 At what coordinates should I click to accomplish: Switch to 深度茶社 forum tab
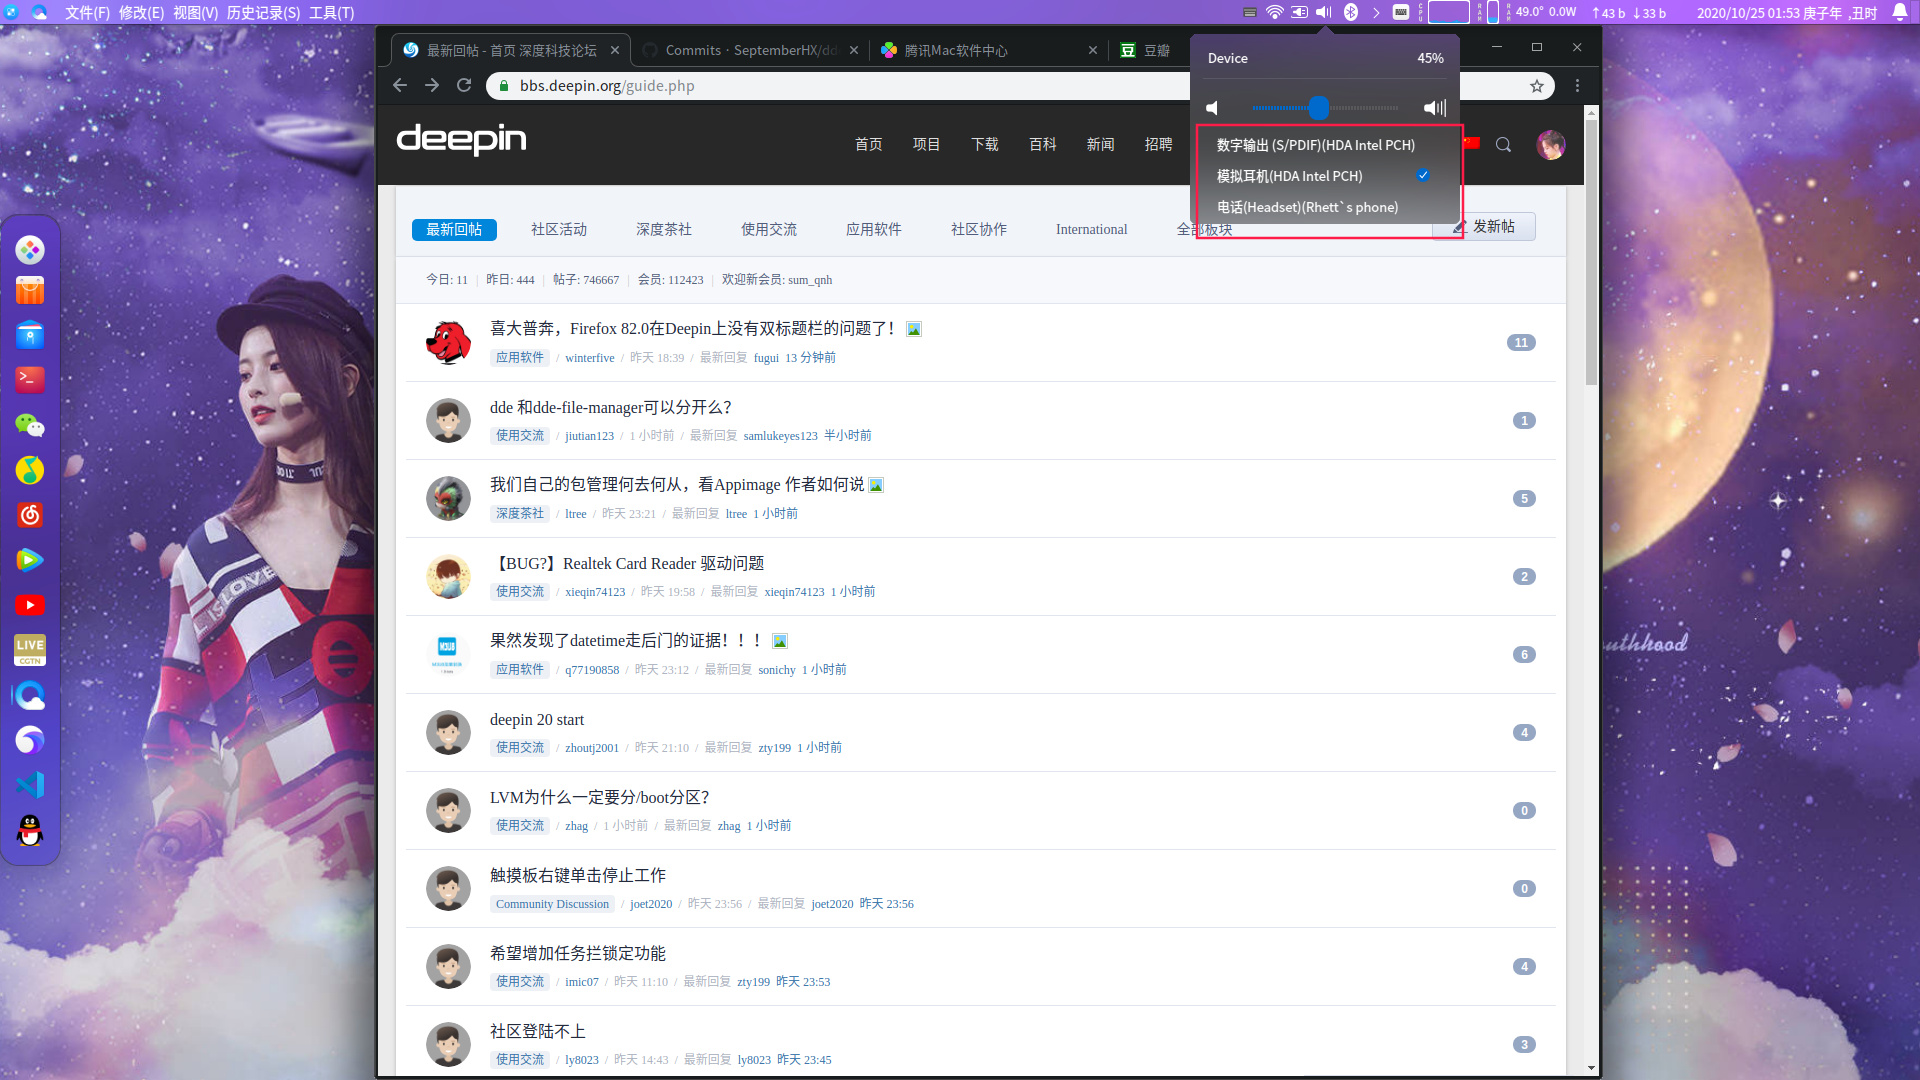pos(664,229)
